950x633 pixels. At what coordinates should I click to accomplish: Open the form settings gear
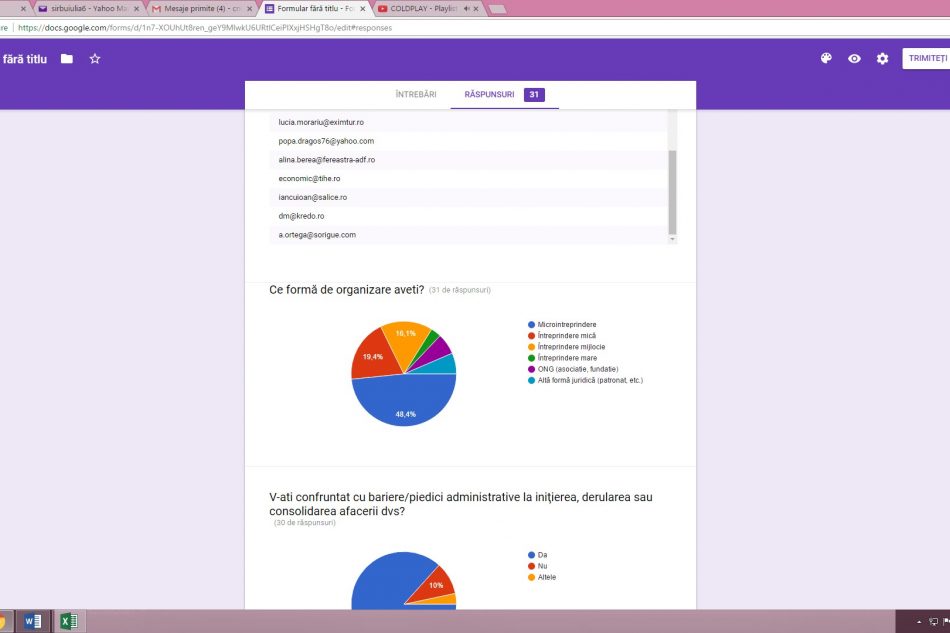(882, 59)
